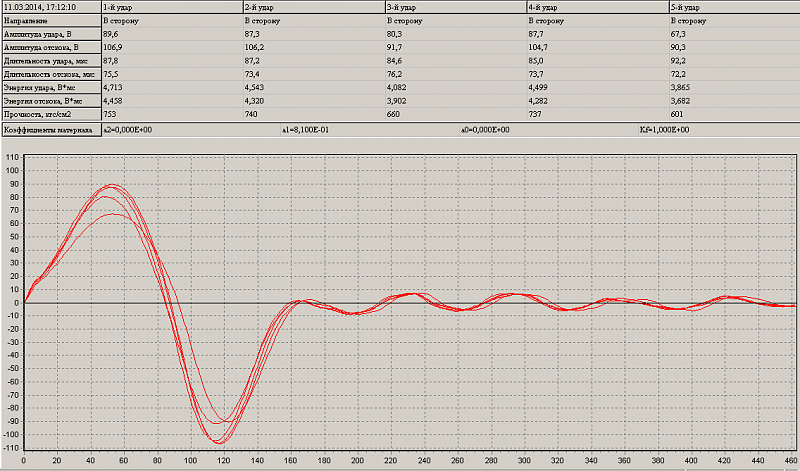The width and height of the screenshot is (800, 471).
Task: Select the rebound duration cell 72,2
Action: pyautogui.click(x=680, y=75)
